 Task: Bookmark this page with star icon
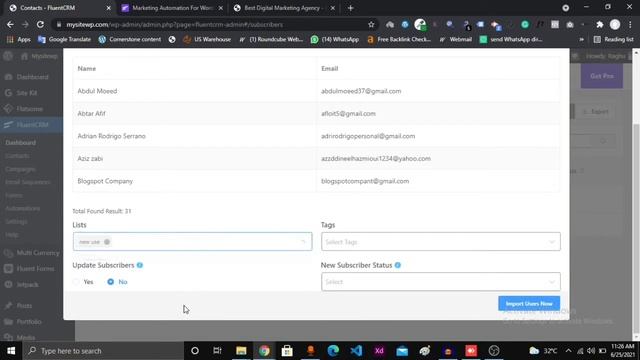pos(371,24)
